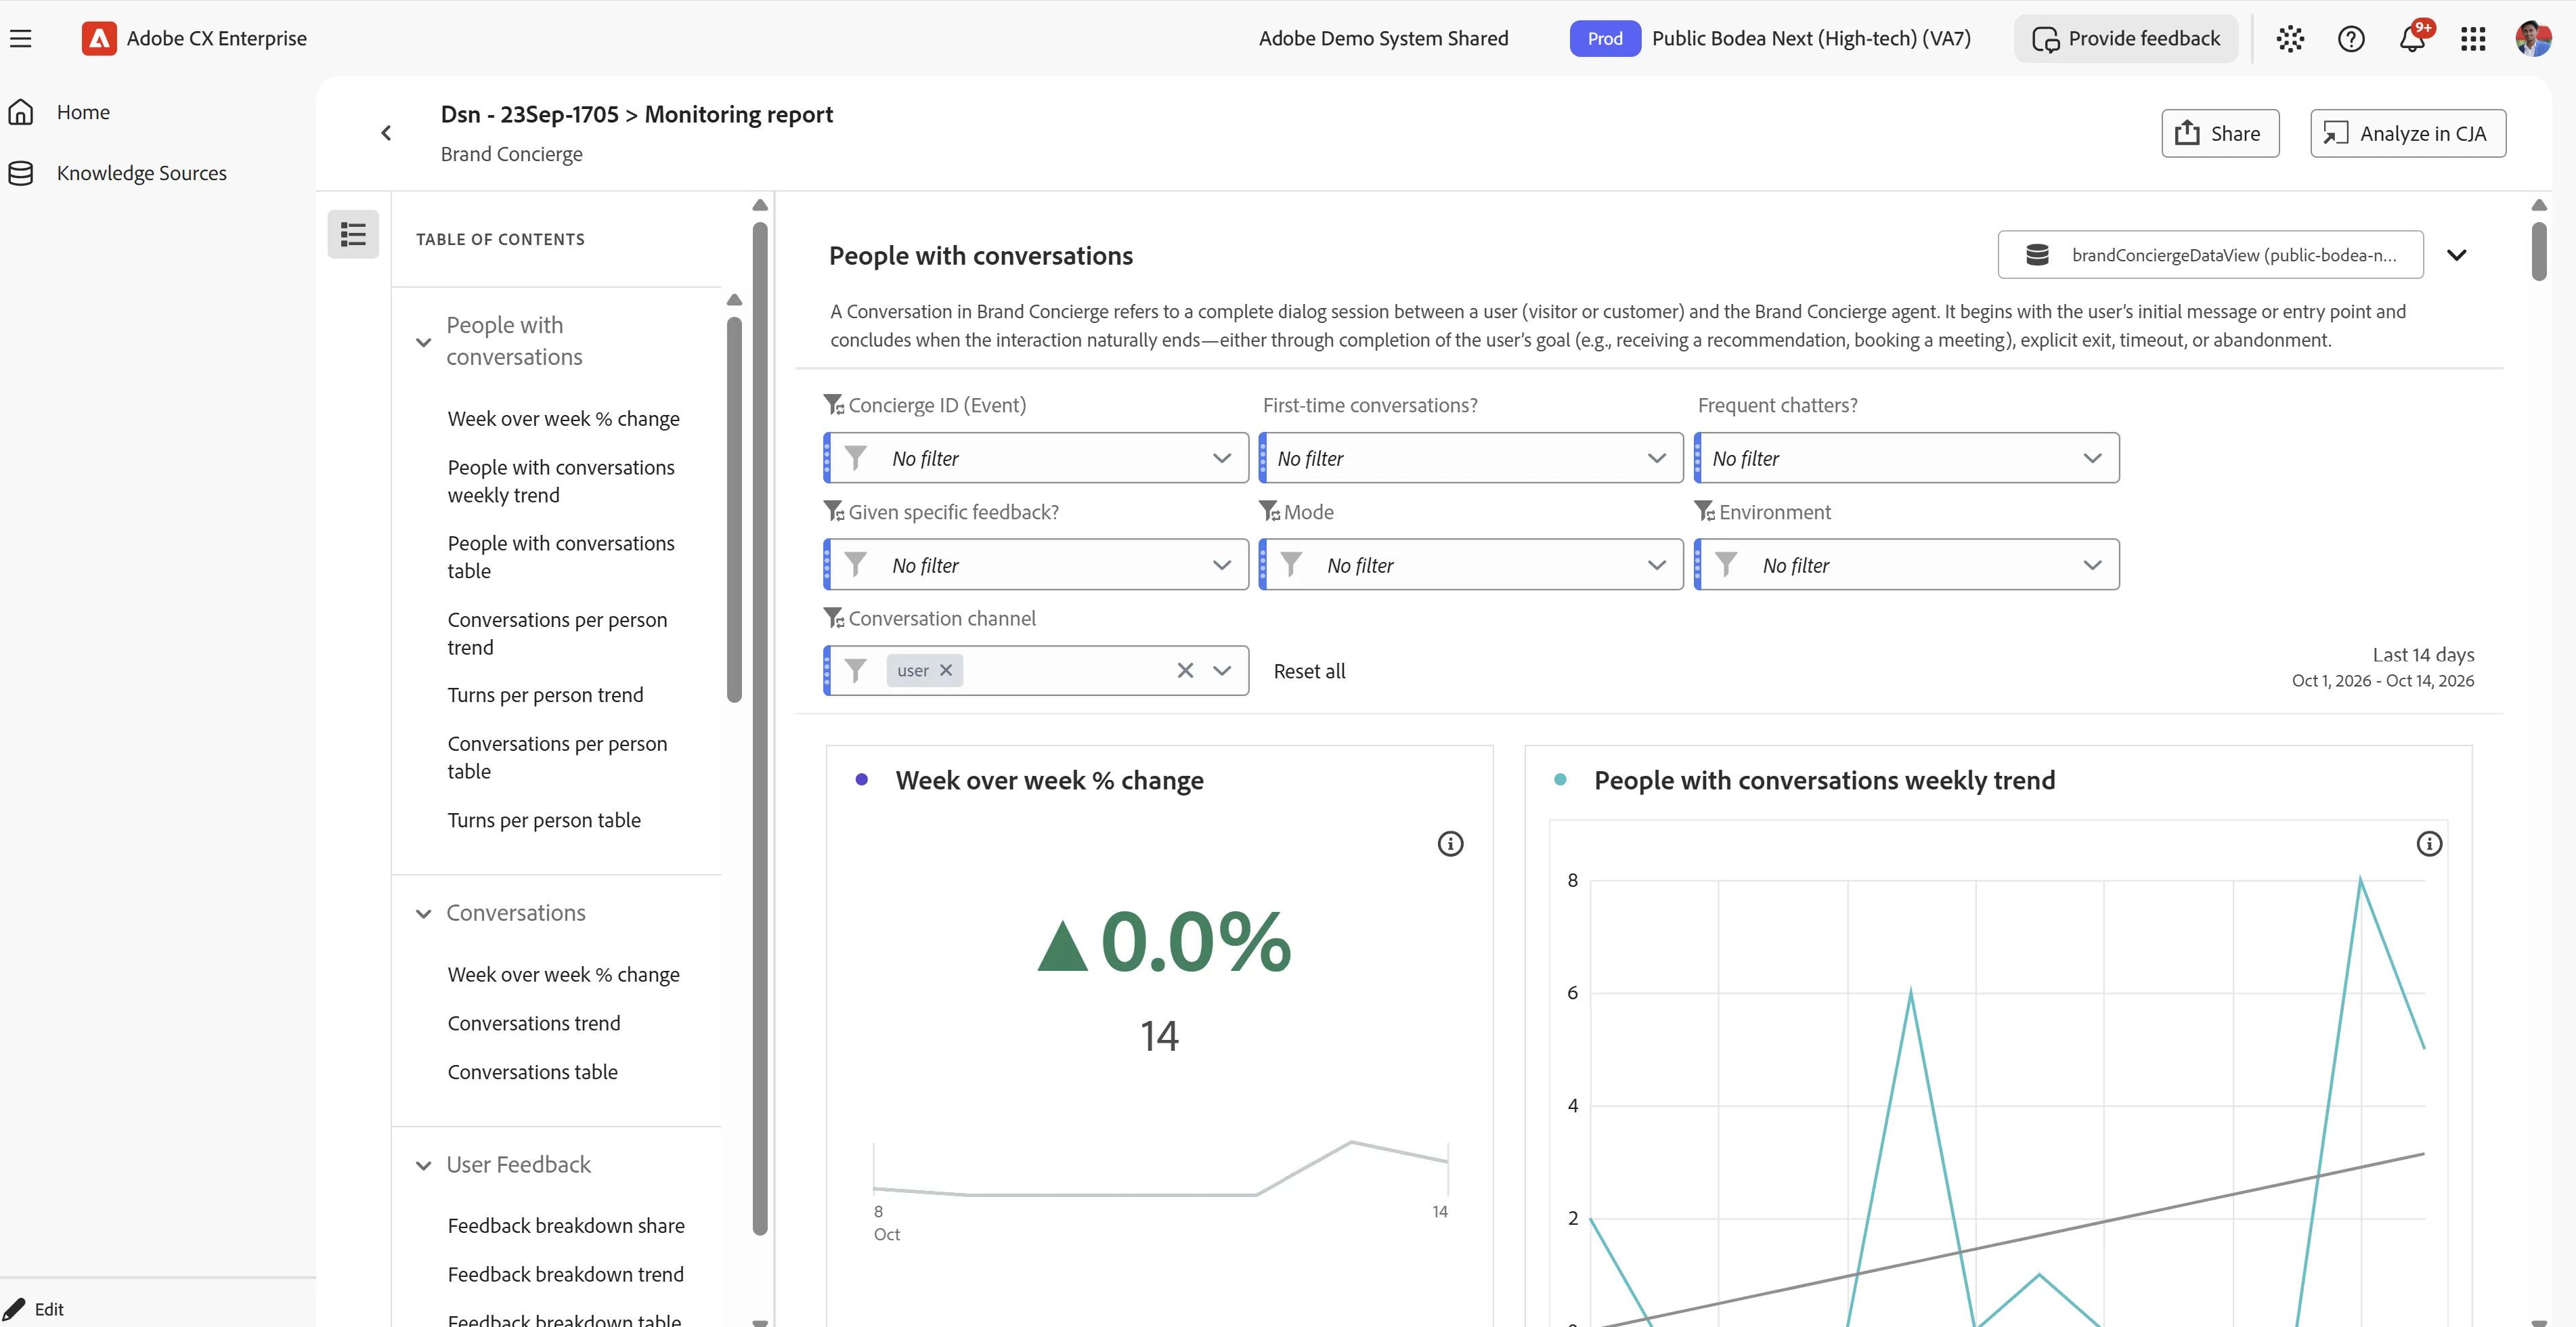Clear the Conversation channel filter field
The width and height of the screenshot is (2576, 1327).
pos(1185,670)
